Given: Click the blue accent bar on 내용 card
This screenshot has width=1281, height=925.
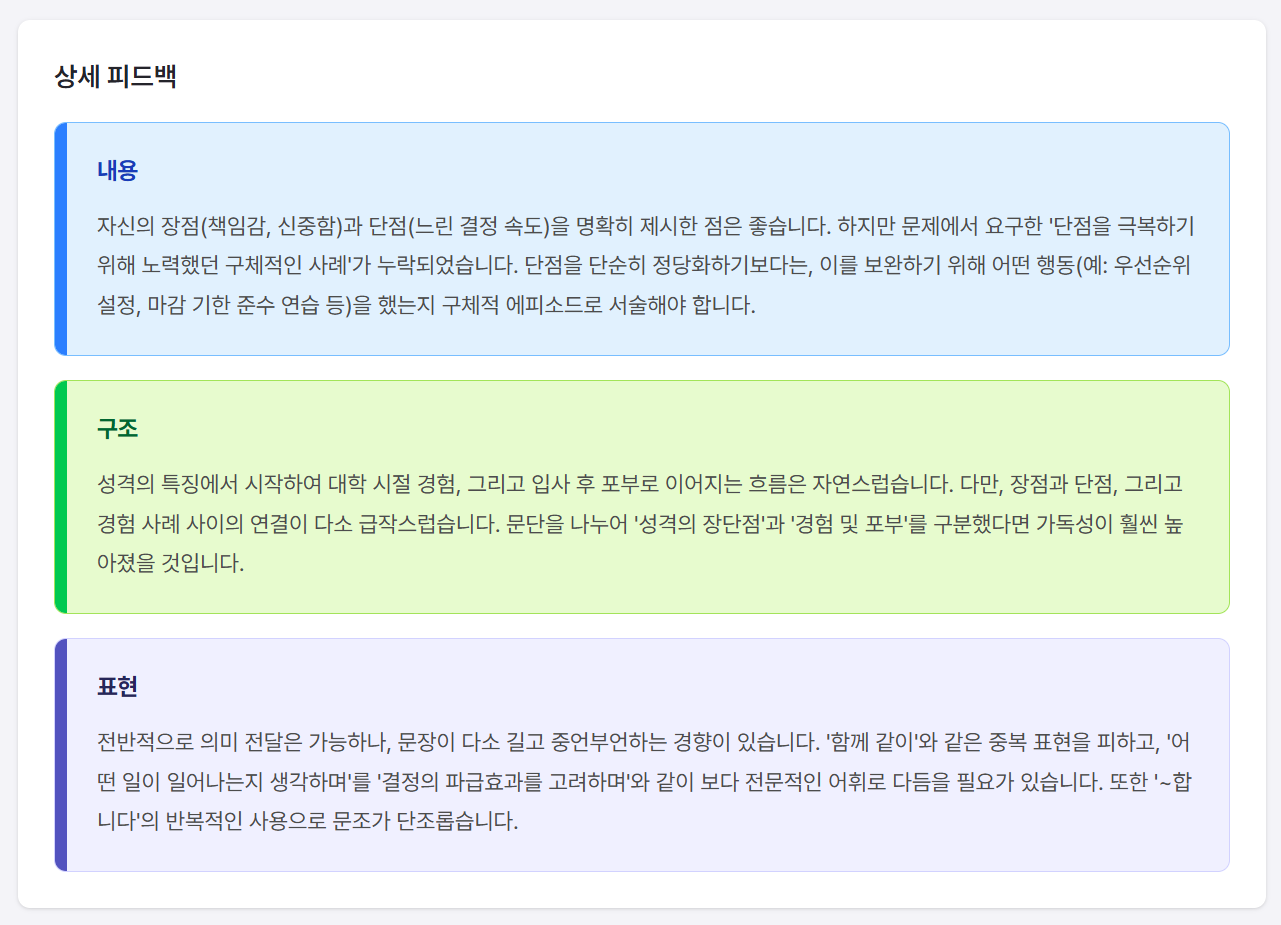Looking at the screenshot, I should tap(60, 239).
